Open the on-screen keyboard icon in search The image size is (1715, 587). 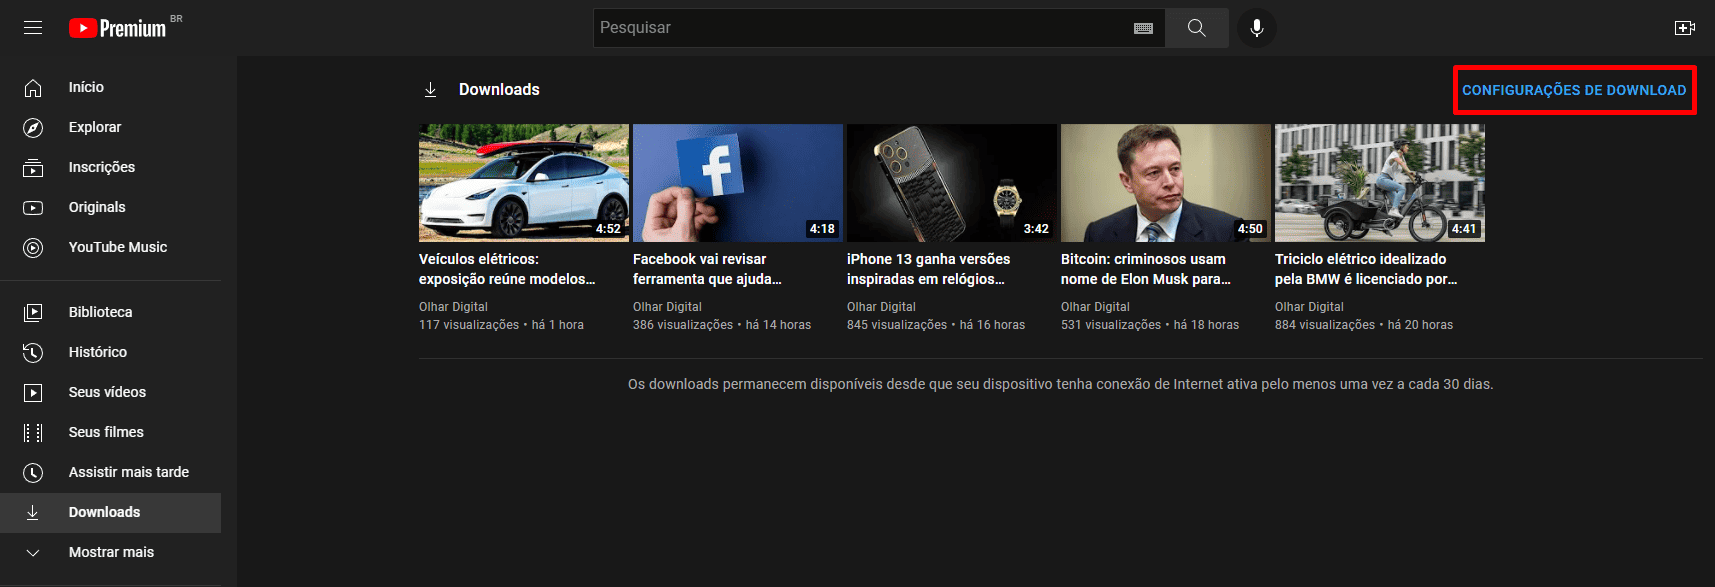1143,28
